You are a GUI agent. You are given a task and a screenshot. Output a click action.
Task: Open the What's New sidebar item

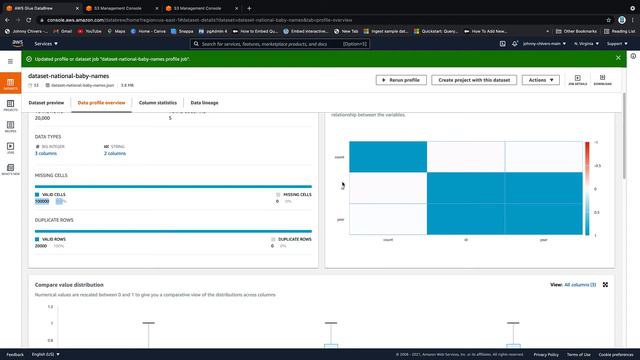pos(11,169)
